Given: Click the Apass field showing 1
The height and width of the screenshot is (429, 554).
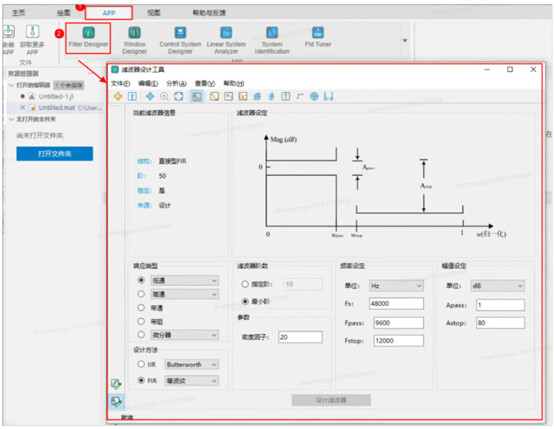Looking at the screenshot, I should tap(500, 305).
